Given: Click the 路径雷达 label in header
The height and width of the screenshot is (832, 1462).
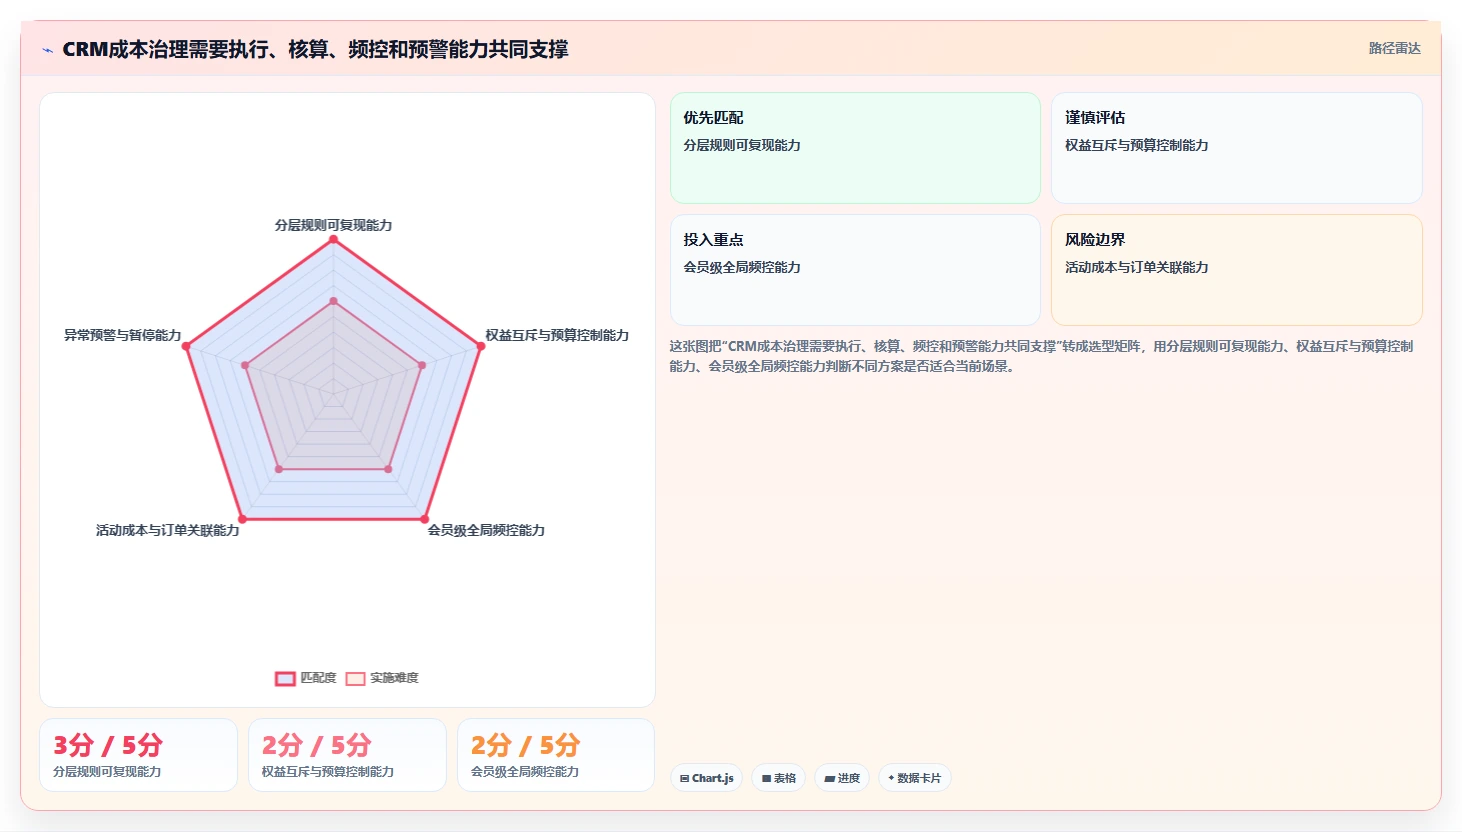Looking at the screenshot, I should (1394, 48).
